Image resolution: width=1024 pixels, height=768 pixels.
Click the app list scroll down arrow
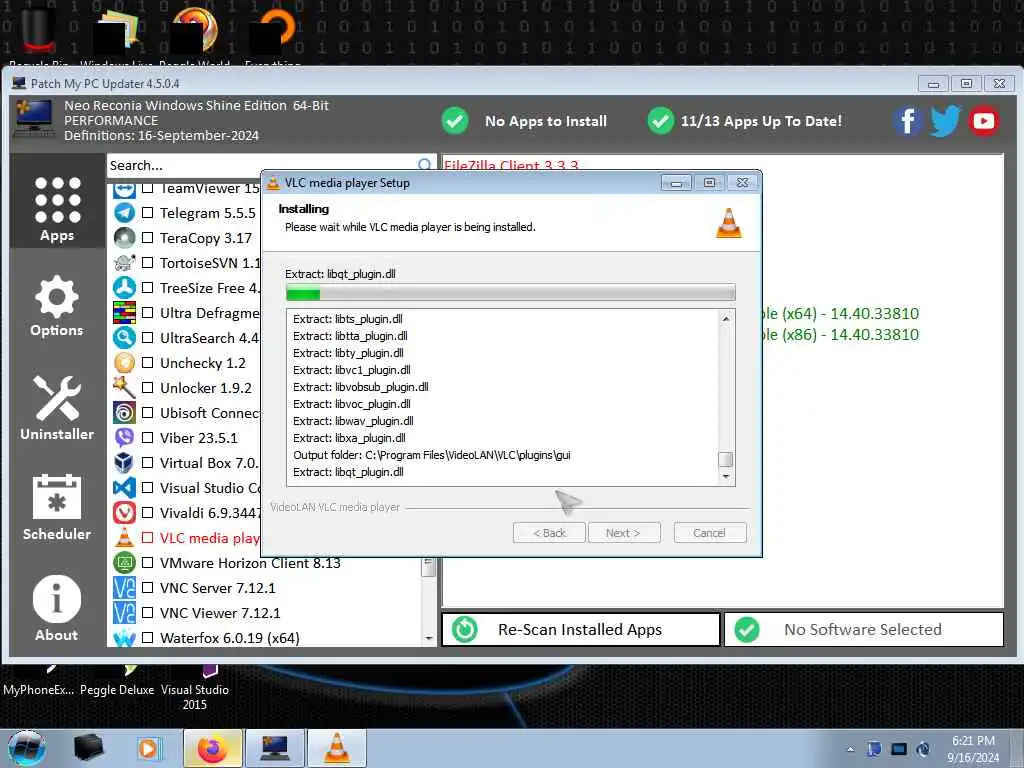pos(428,638)
